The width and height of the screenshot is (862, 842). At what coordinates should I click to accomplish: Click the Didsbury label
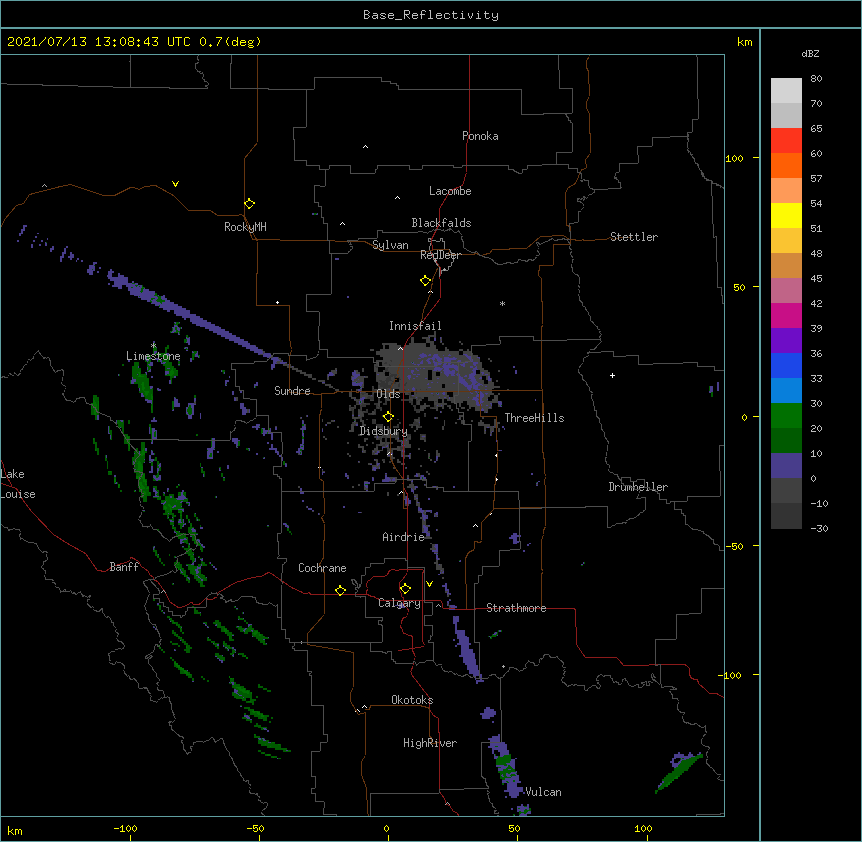tap(383, 431)
